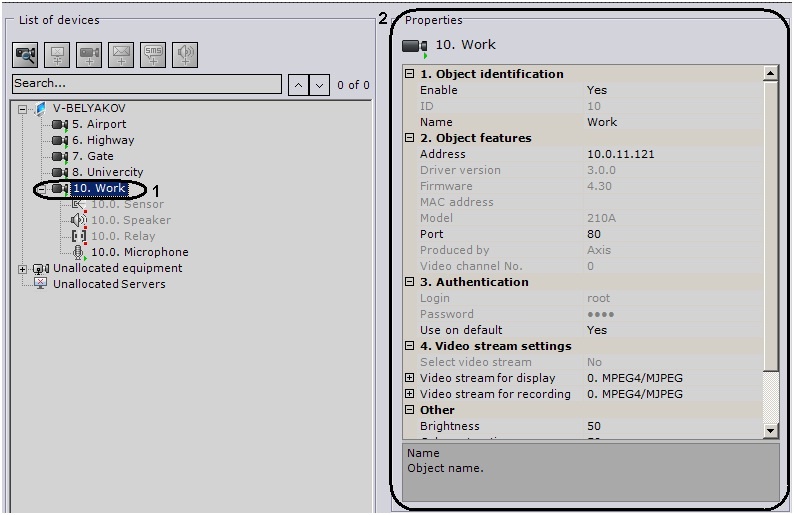The height and width of the screenshot is (515, 794).
Task: Click the Unallocated equipment icon
Action: pos(41,268)
